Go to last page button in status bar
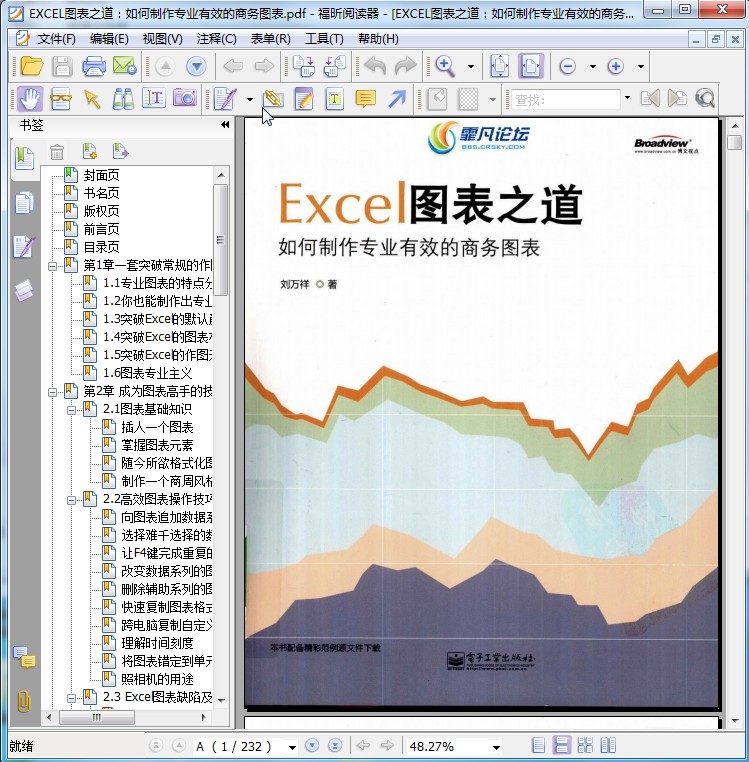The image size is (749, 762). [x=335, y=745]
